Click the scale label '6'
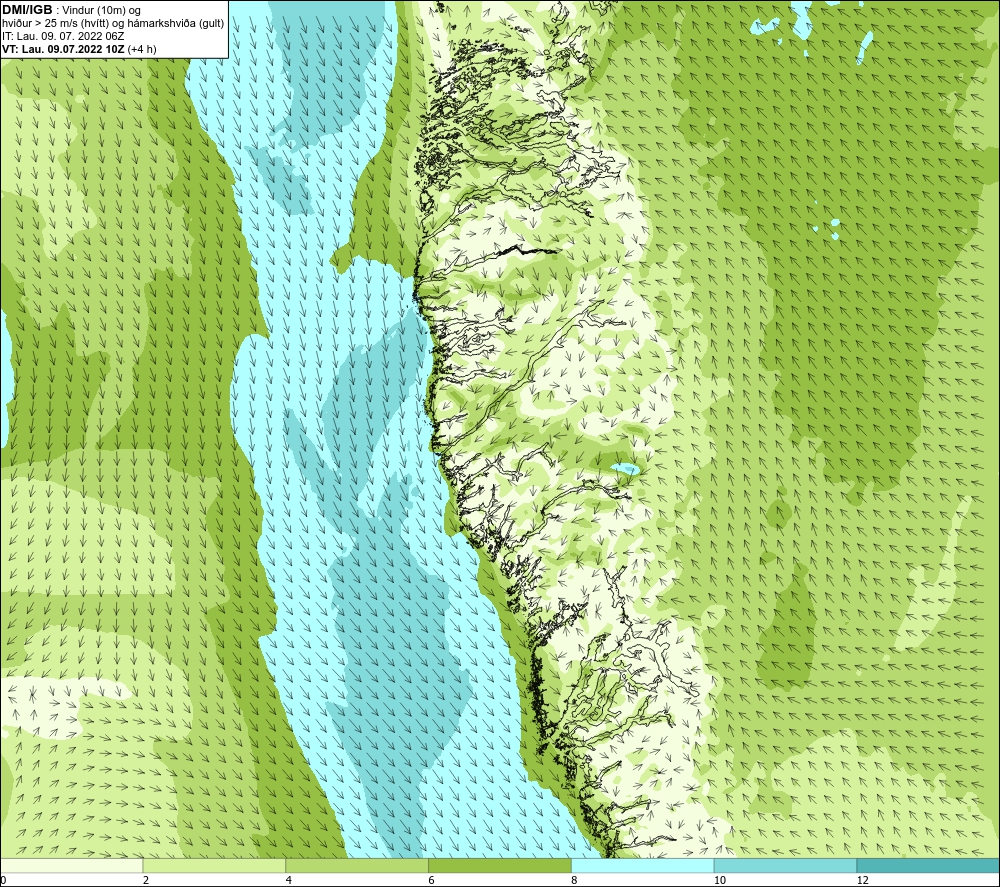This screenshot has height=887, width=1000. [x=432, y=880]
